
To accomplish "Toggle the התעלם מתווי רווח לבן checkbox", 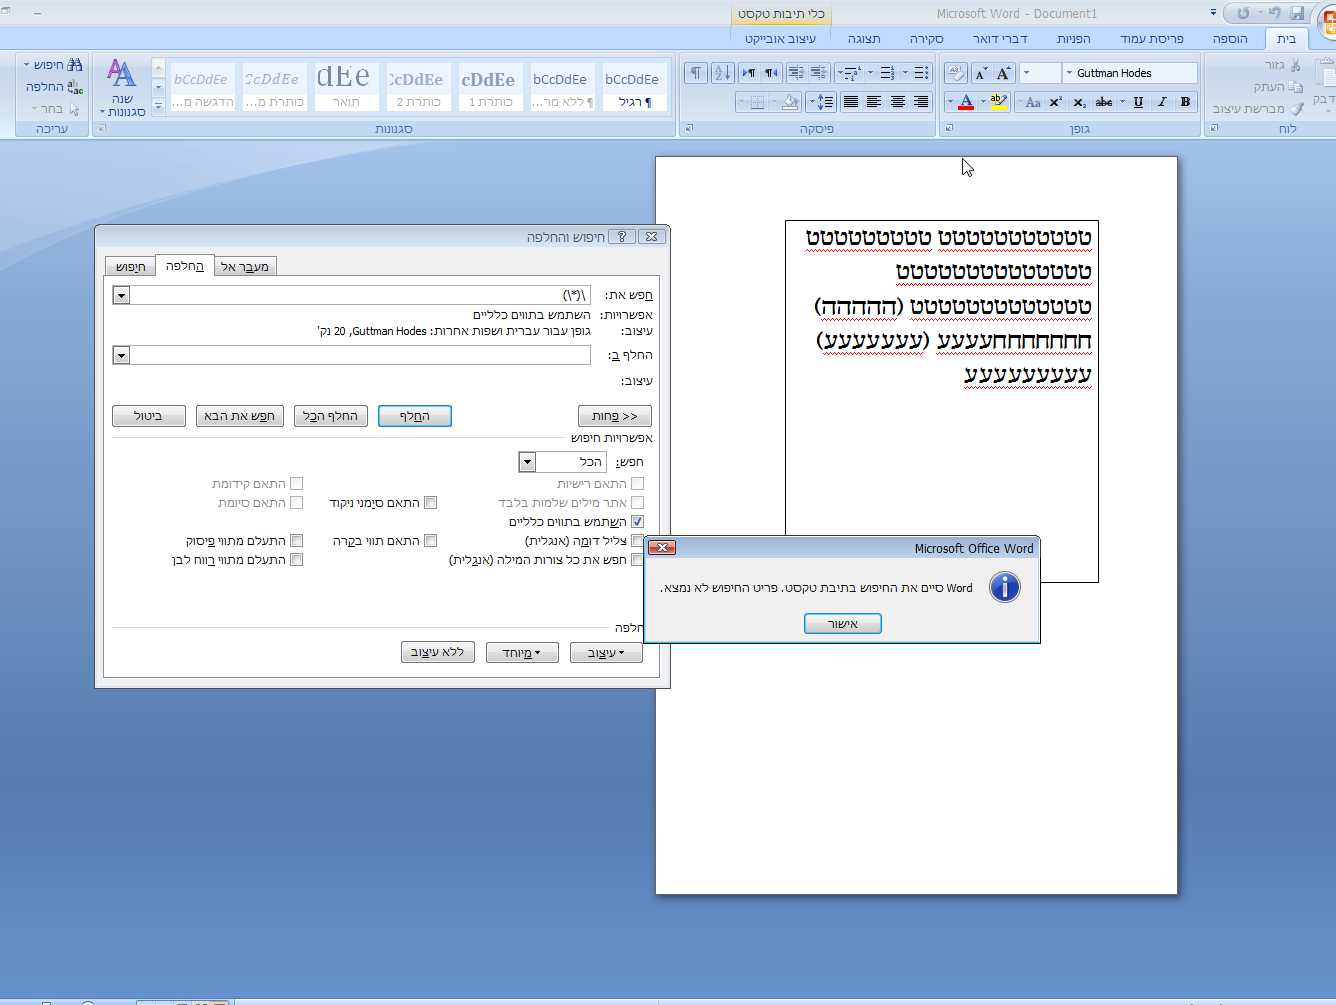I will [296, 560].
